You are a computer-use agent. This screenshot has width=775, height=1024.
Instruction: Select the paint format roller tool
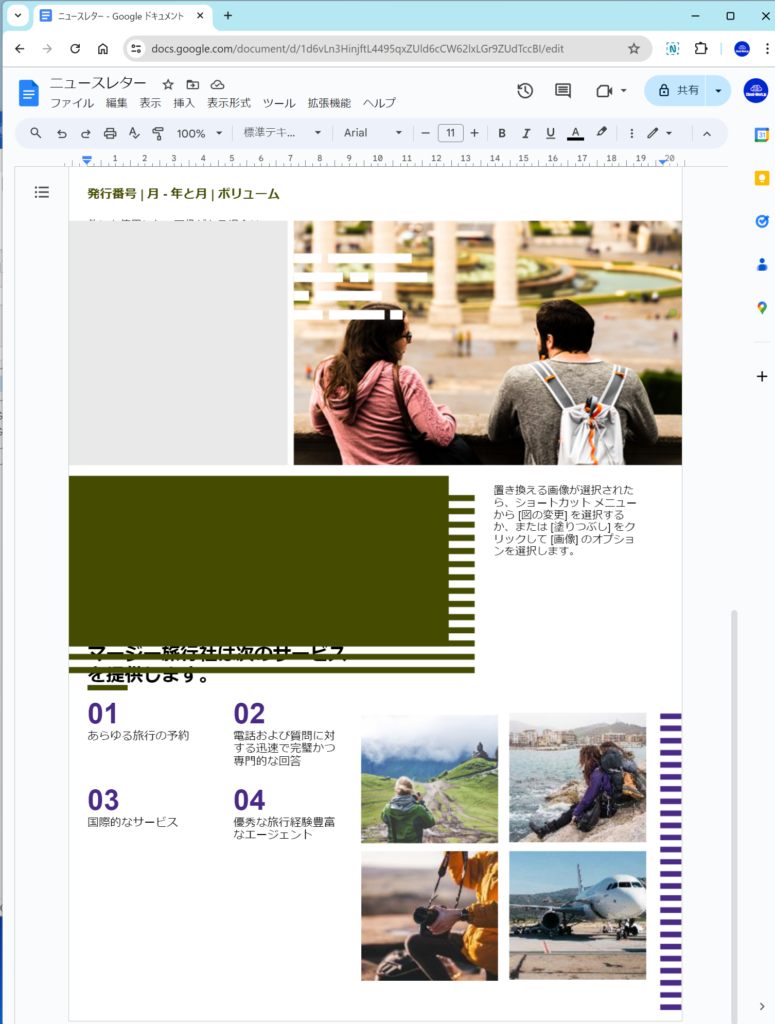(158, 133)
